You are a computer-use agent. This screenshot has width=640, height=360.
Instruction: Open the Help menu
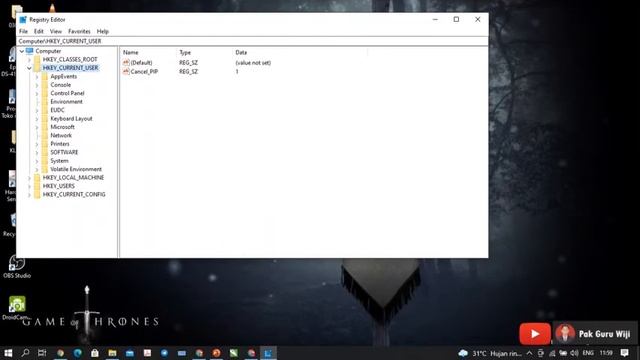(102, 31)
